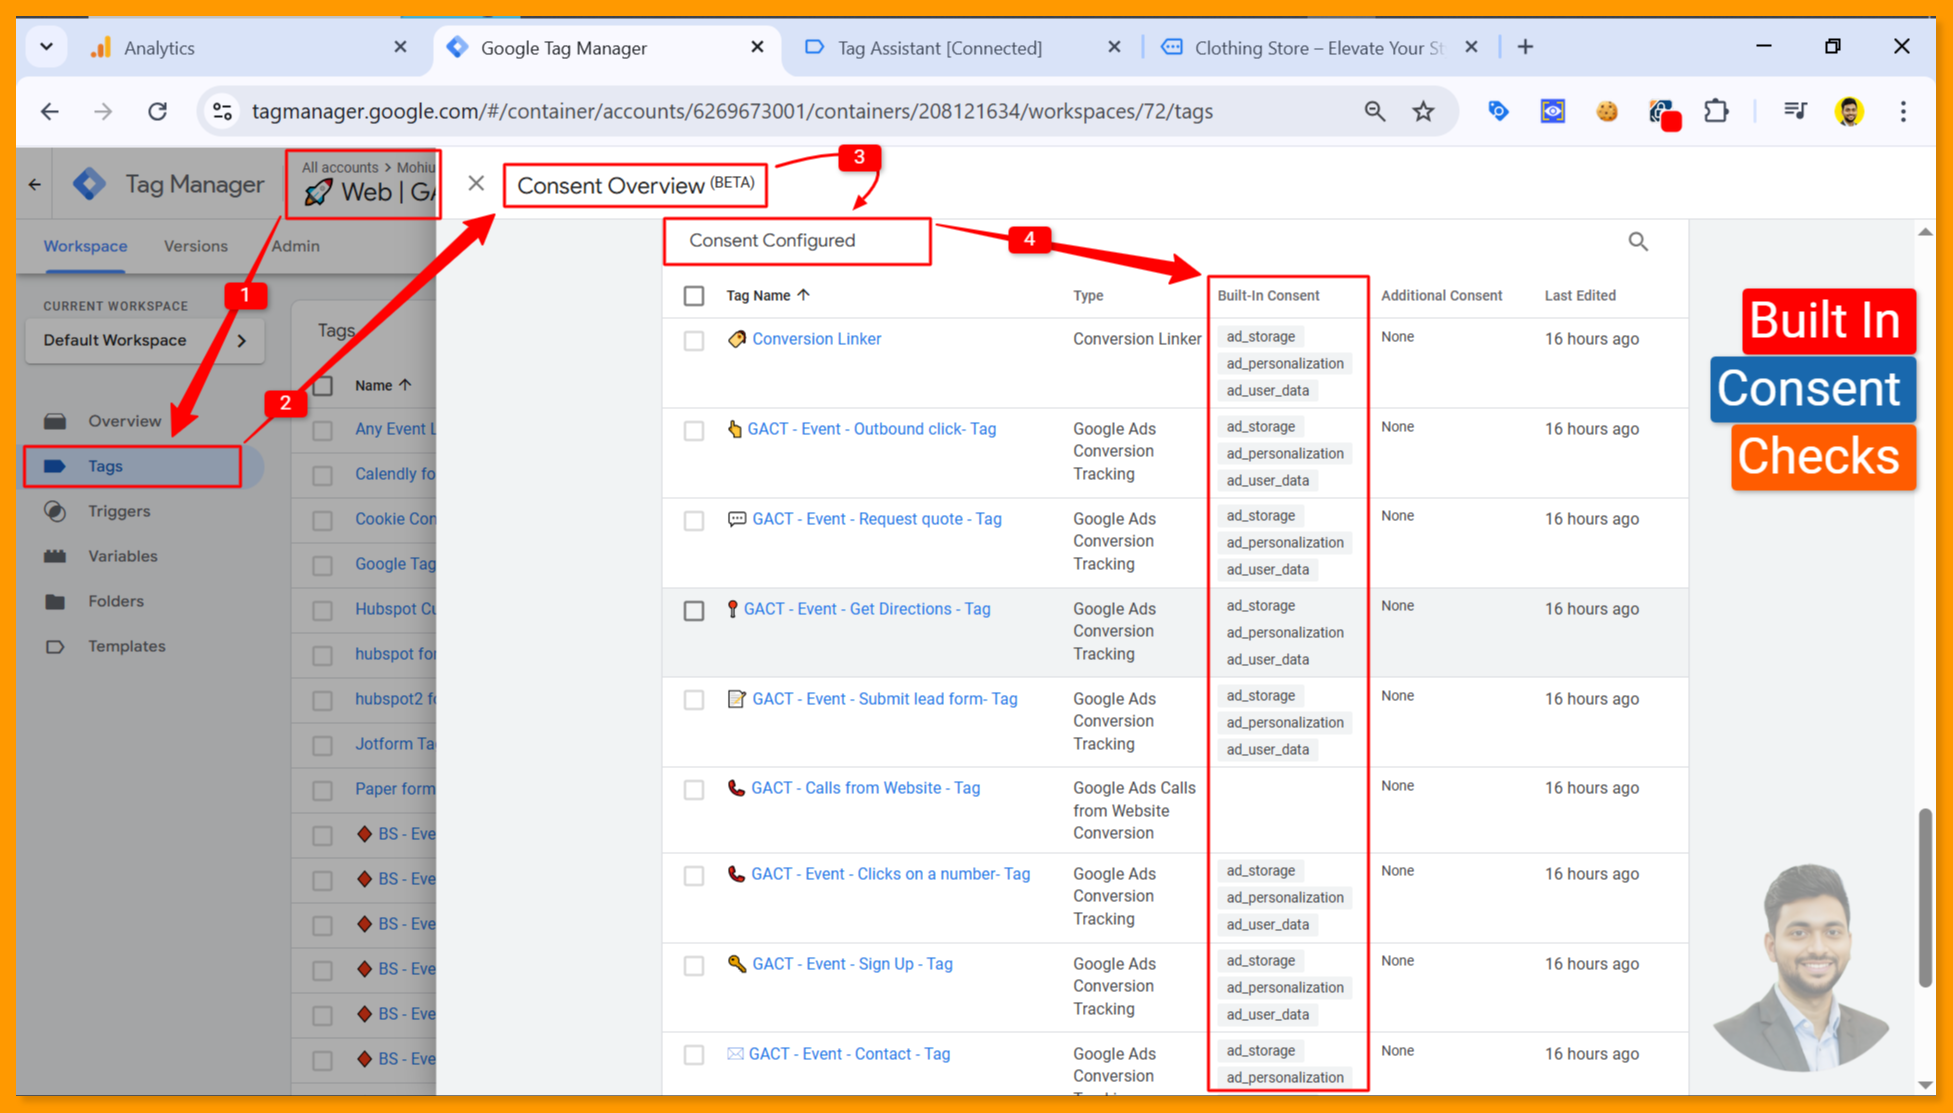
Task: Expand the Default Workspace chevron
Action: [242, 340]
